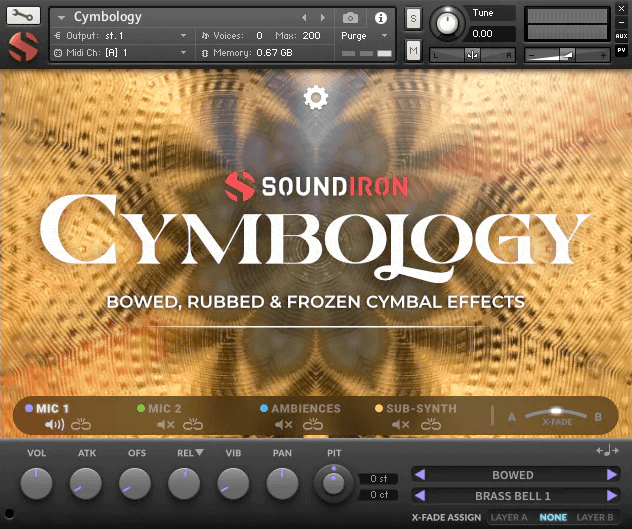Click the Max voices 200 value
632x529 pixels.
(312, 36)
